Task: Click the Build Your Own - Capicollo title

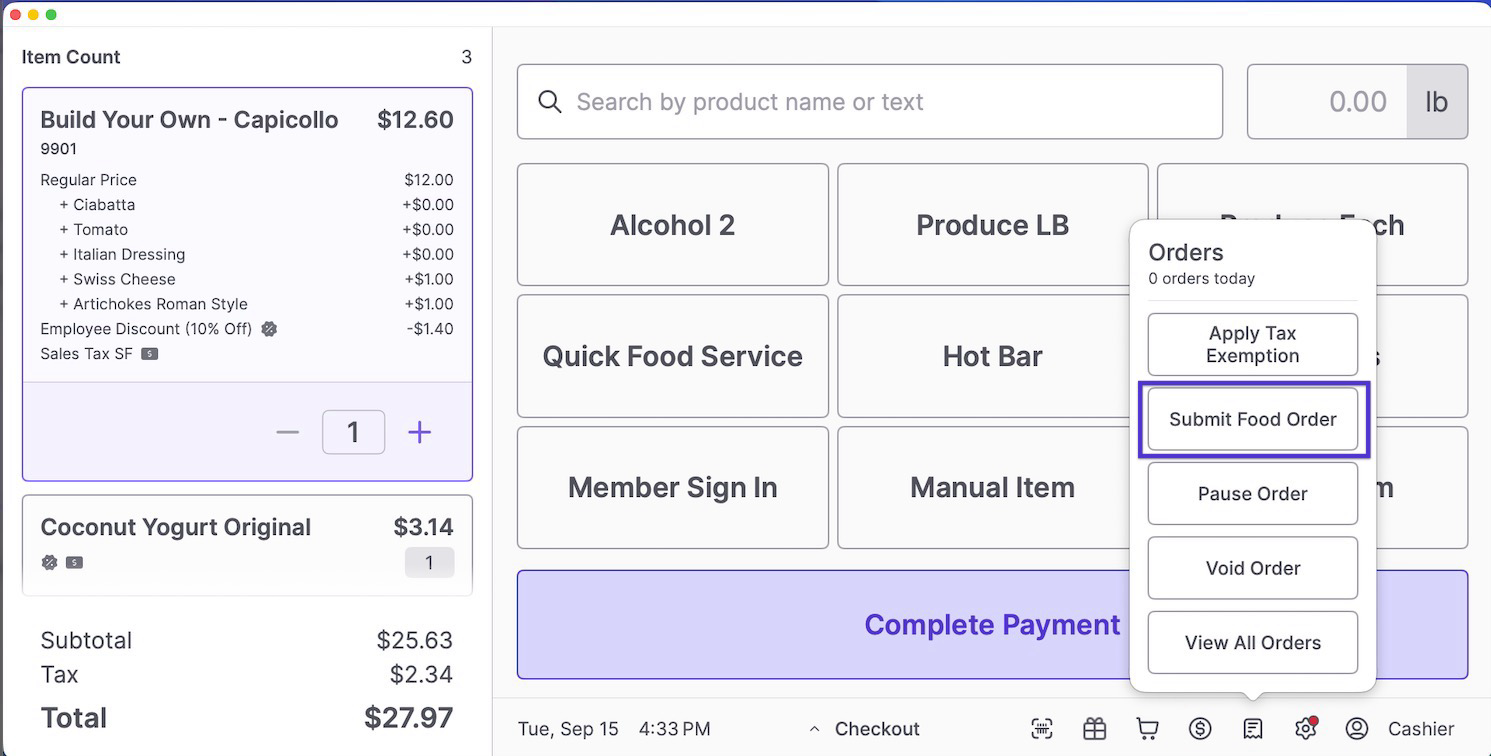Action: (x=189, y=120)
